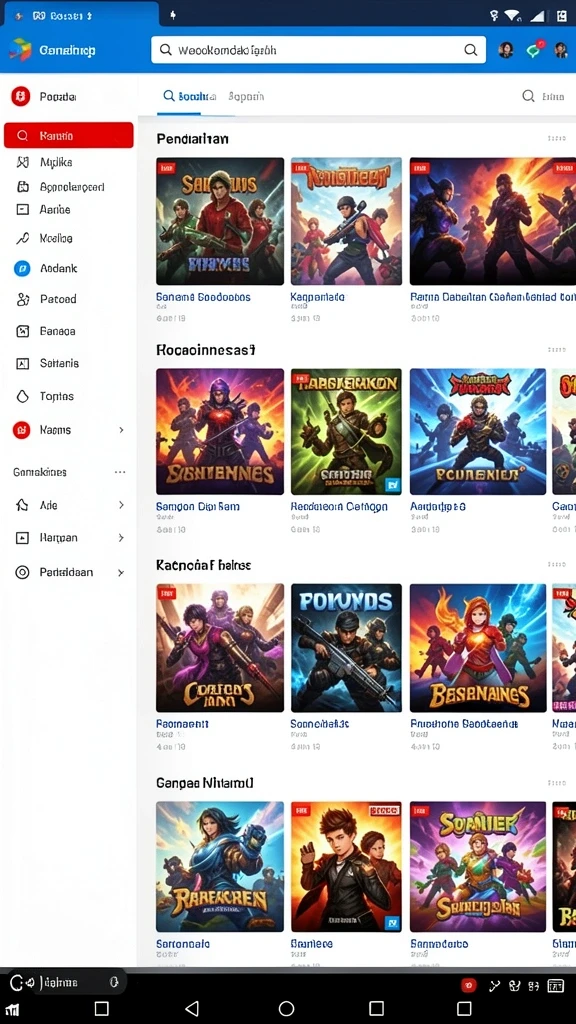Open the chat bubble notification icon in header
Image resolution: width=576 pixels, height=1024 pixels.
pos(535,50)
